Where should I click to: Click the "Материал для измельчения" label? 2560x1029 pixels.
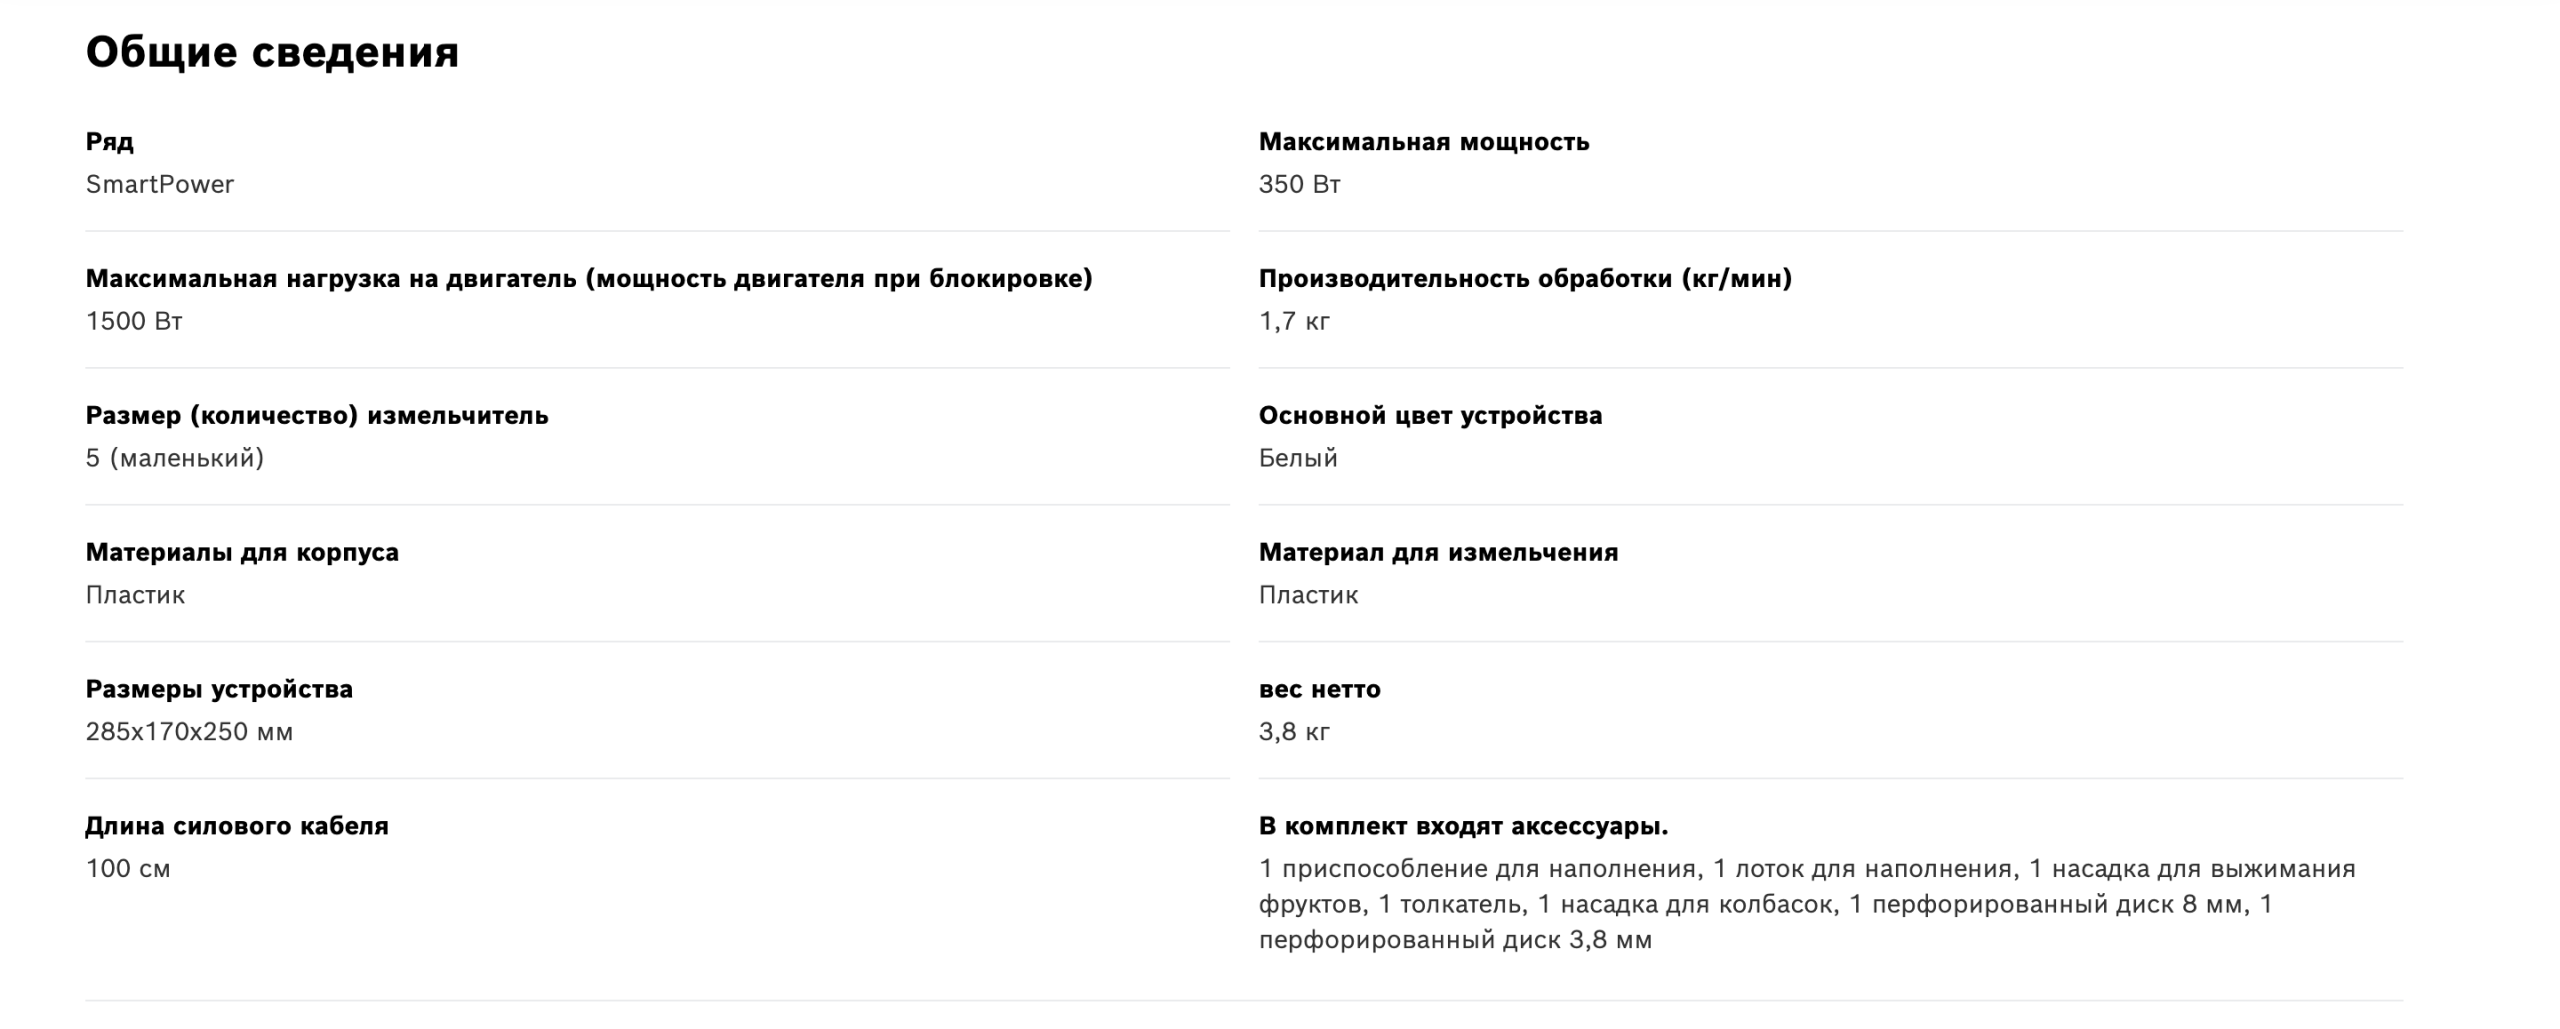pos(1438,553)
